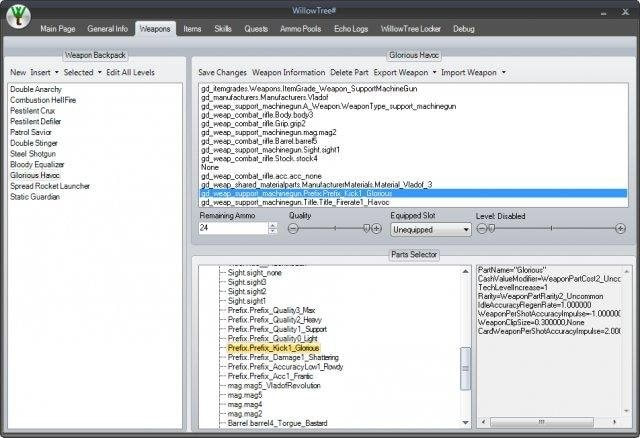Select Prefix_Damage1_Shattering in the tree
This screenshot has height=438, width=640.
(x=283, y=358)
